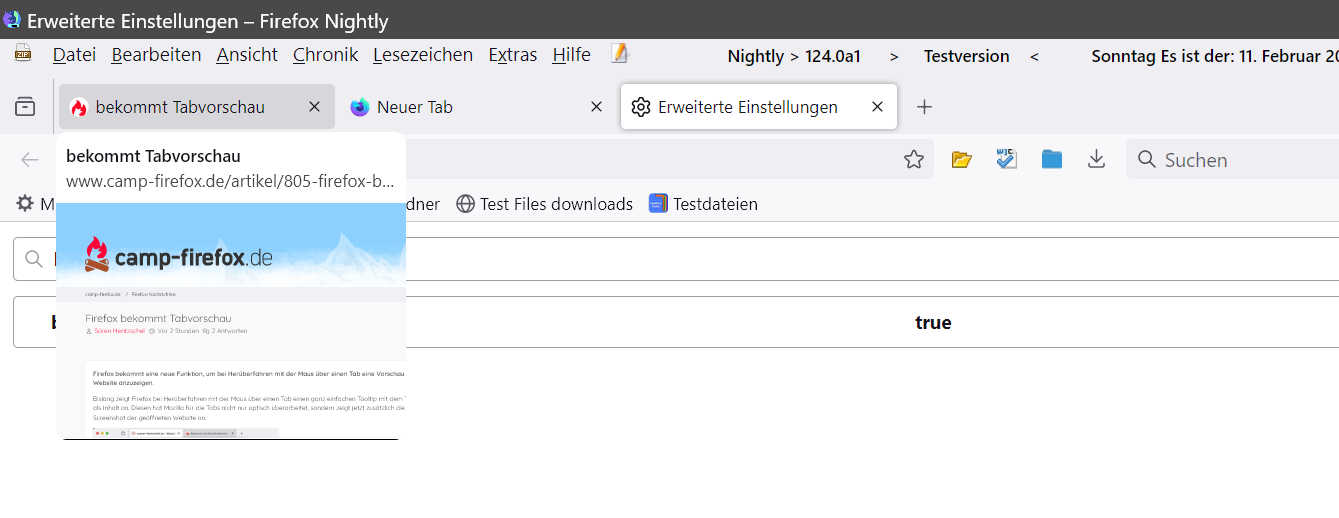Open the Datei menu

pyautogui.click(x=74, y=55)
